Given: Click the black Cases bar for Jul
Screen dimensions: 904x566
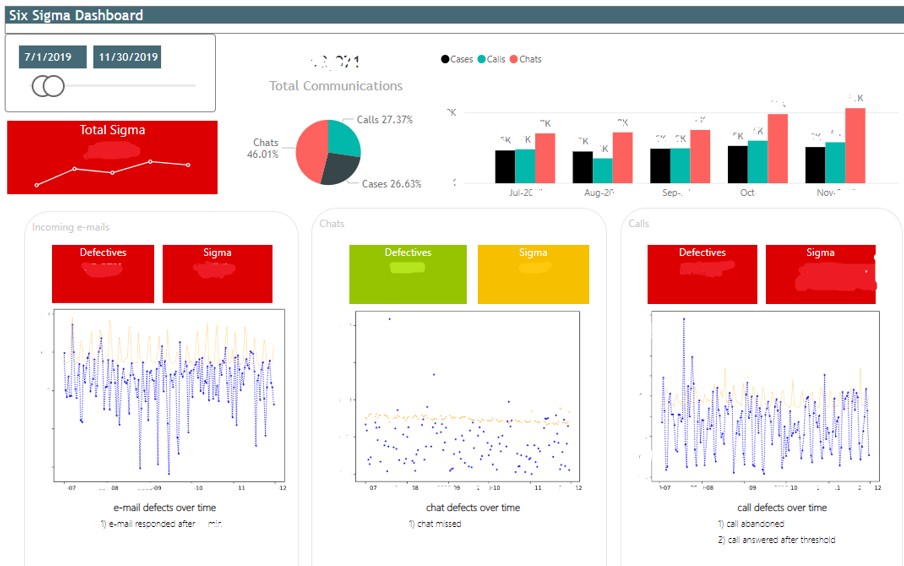Looking at the screenshot, I should pos(505,166).
